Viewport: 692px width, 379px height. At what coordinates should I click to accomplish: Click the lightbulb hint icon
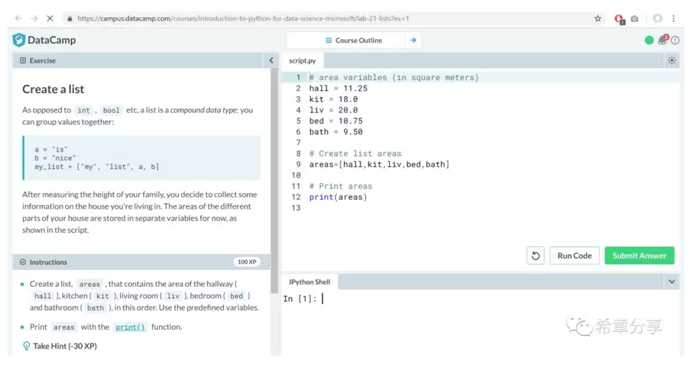(x=26, y=346)
